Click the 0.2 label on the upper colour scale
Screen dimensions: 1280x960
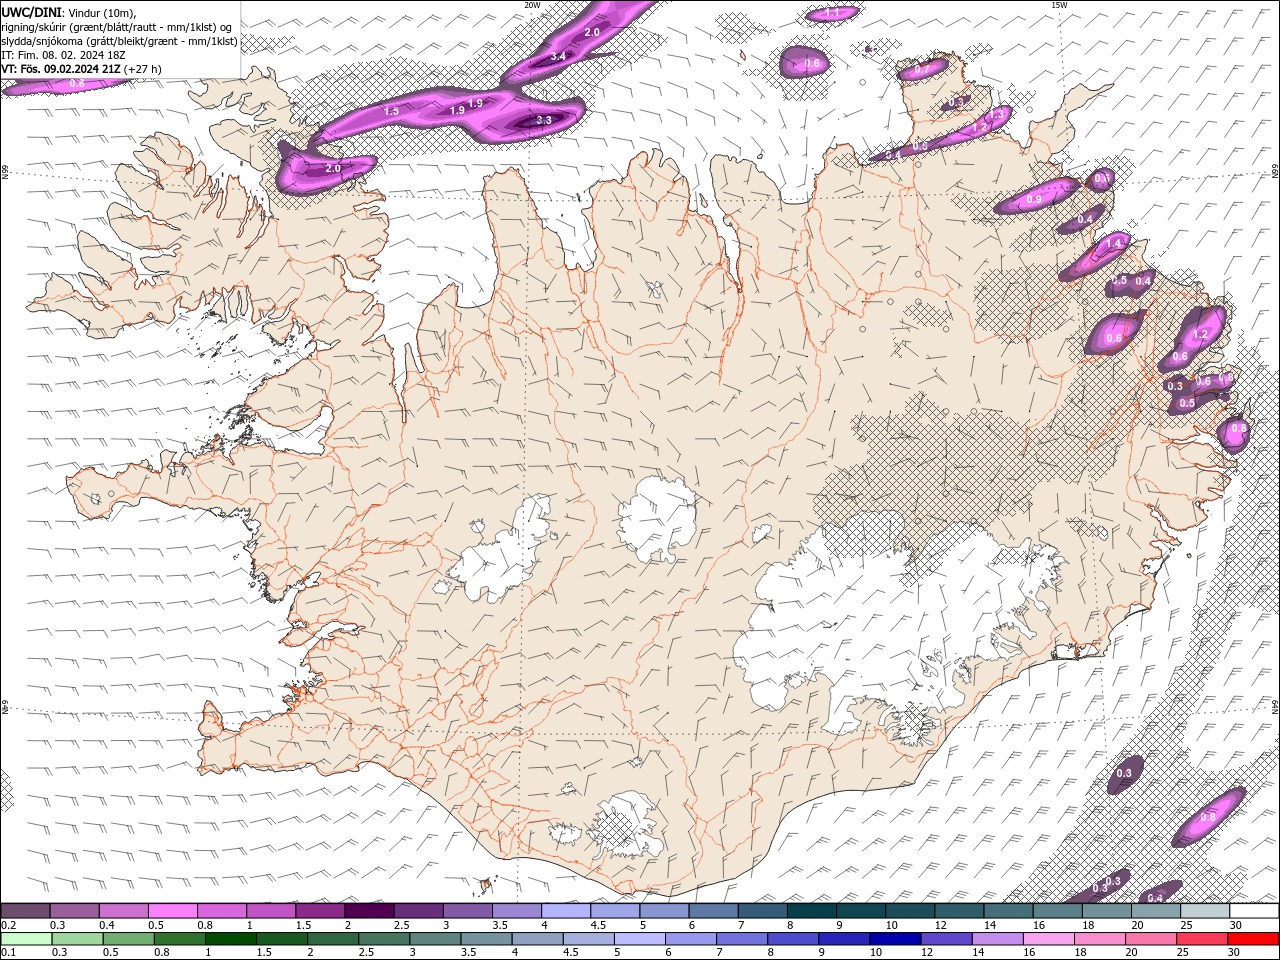pos(8,925)
